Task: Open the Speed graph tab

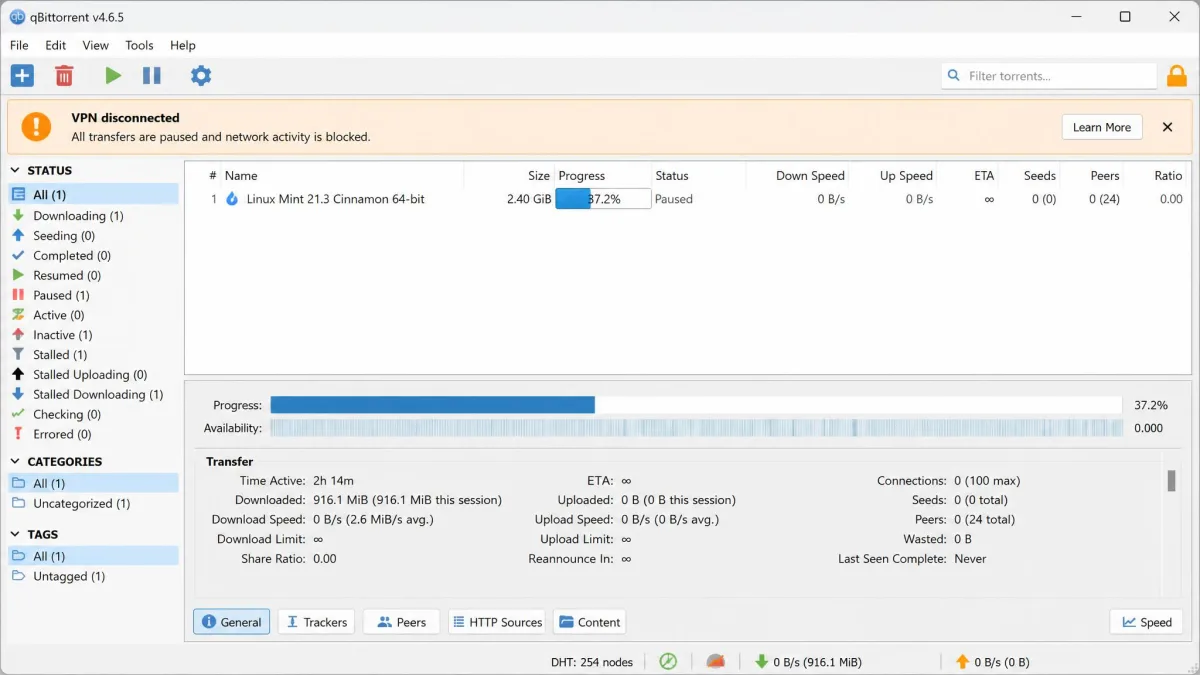Action: (1147, 622)
